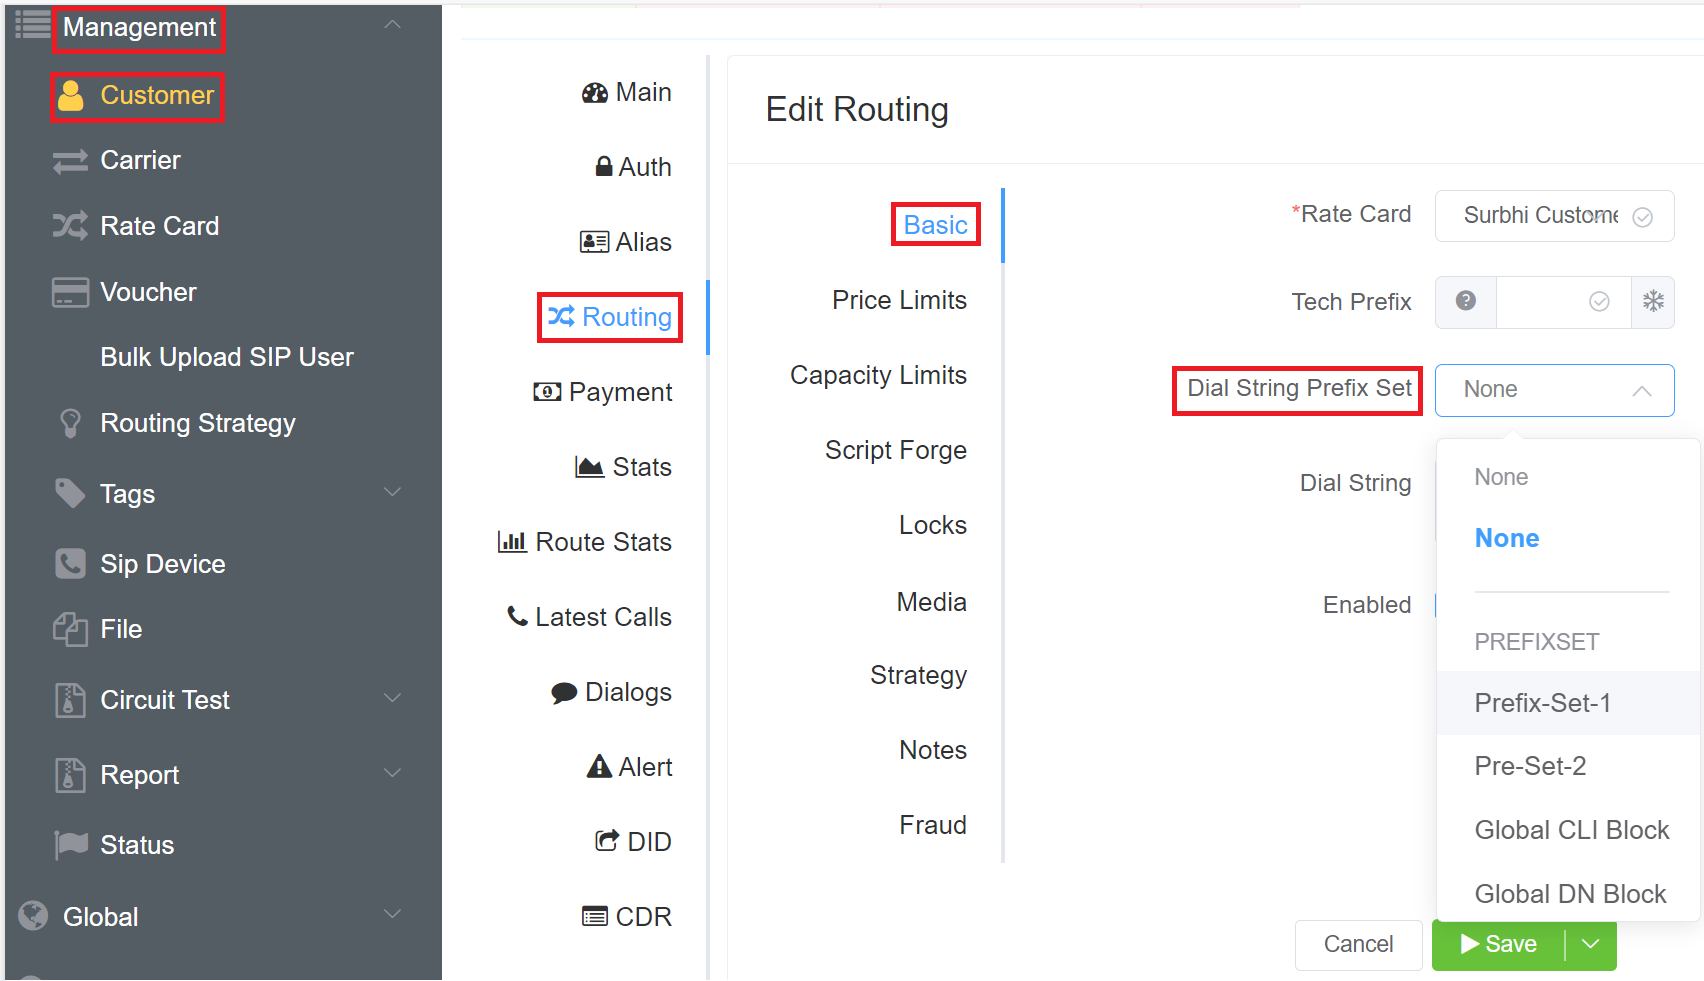Click the Routing Strategy lightbulb icon
Image resolution: width=1704 pixels, height=981 pixels.
click(x=70, y=423)
